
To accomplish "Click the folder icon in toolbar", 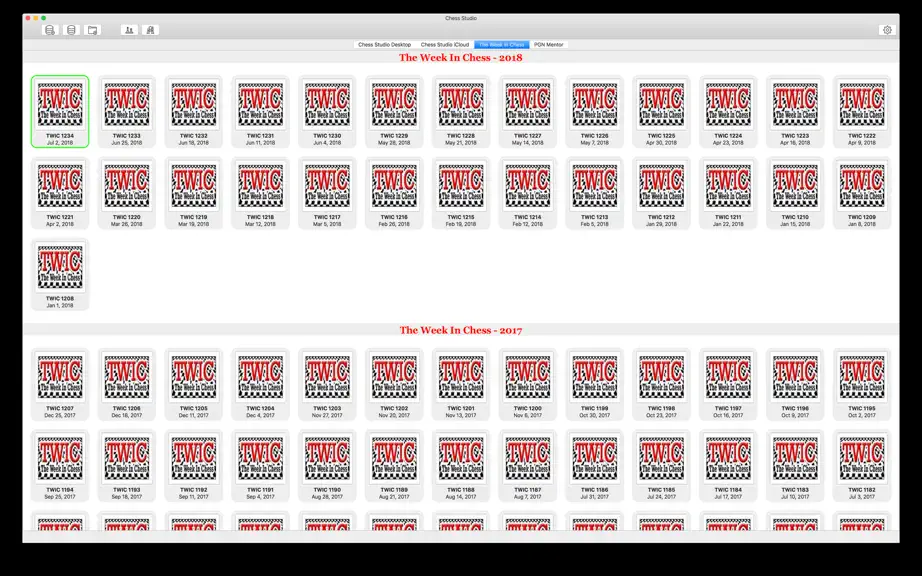I will click(92, 30).
